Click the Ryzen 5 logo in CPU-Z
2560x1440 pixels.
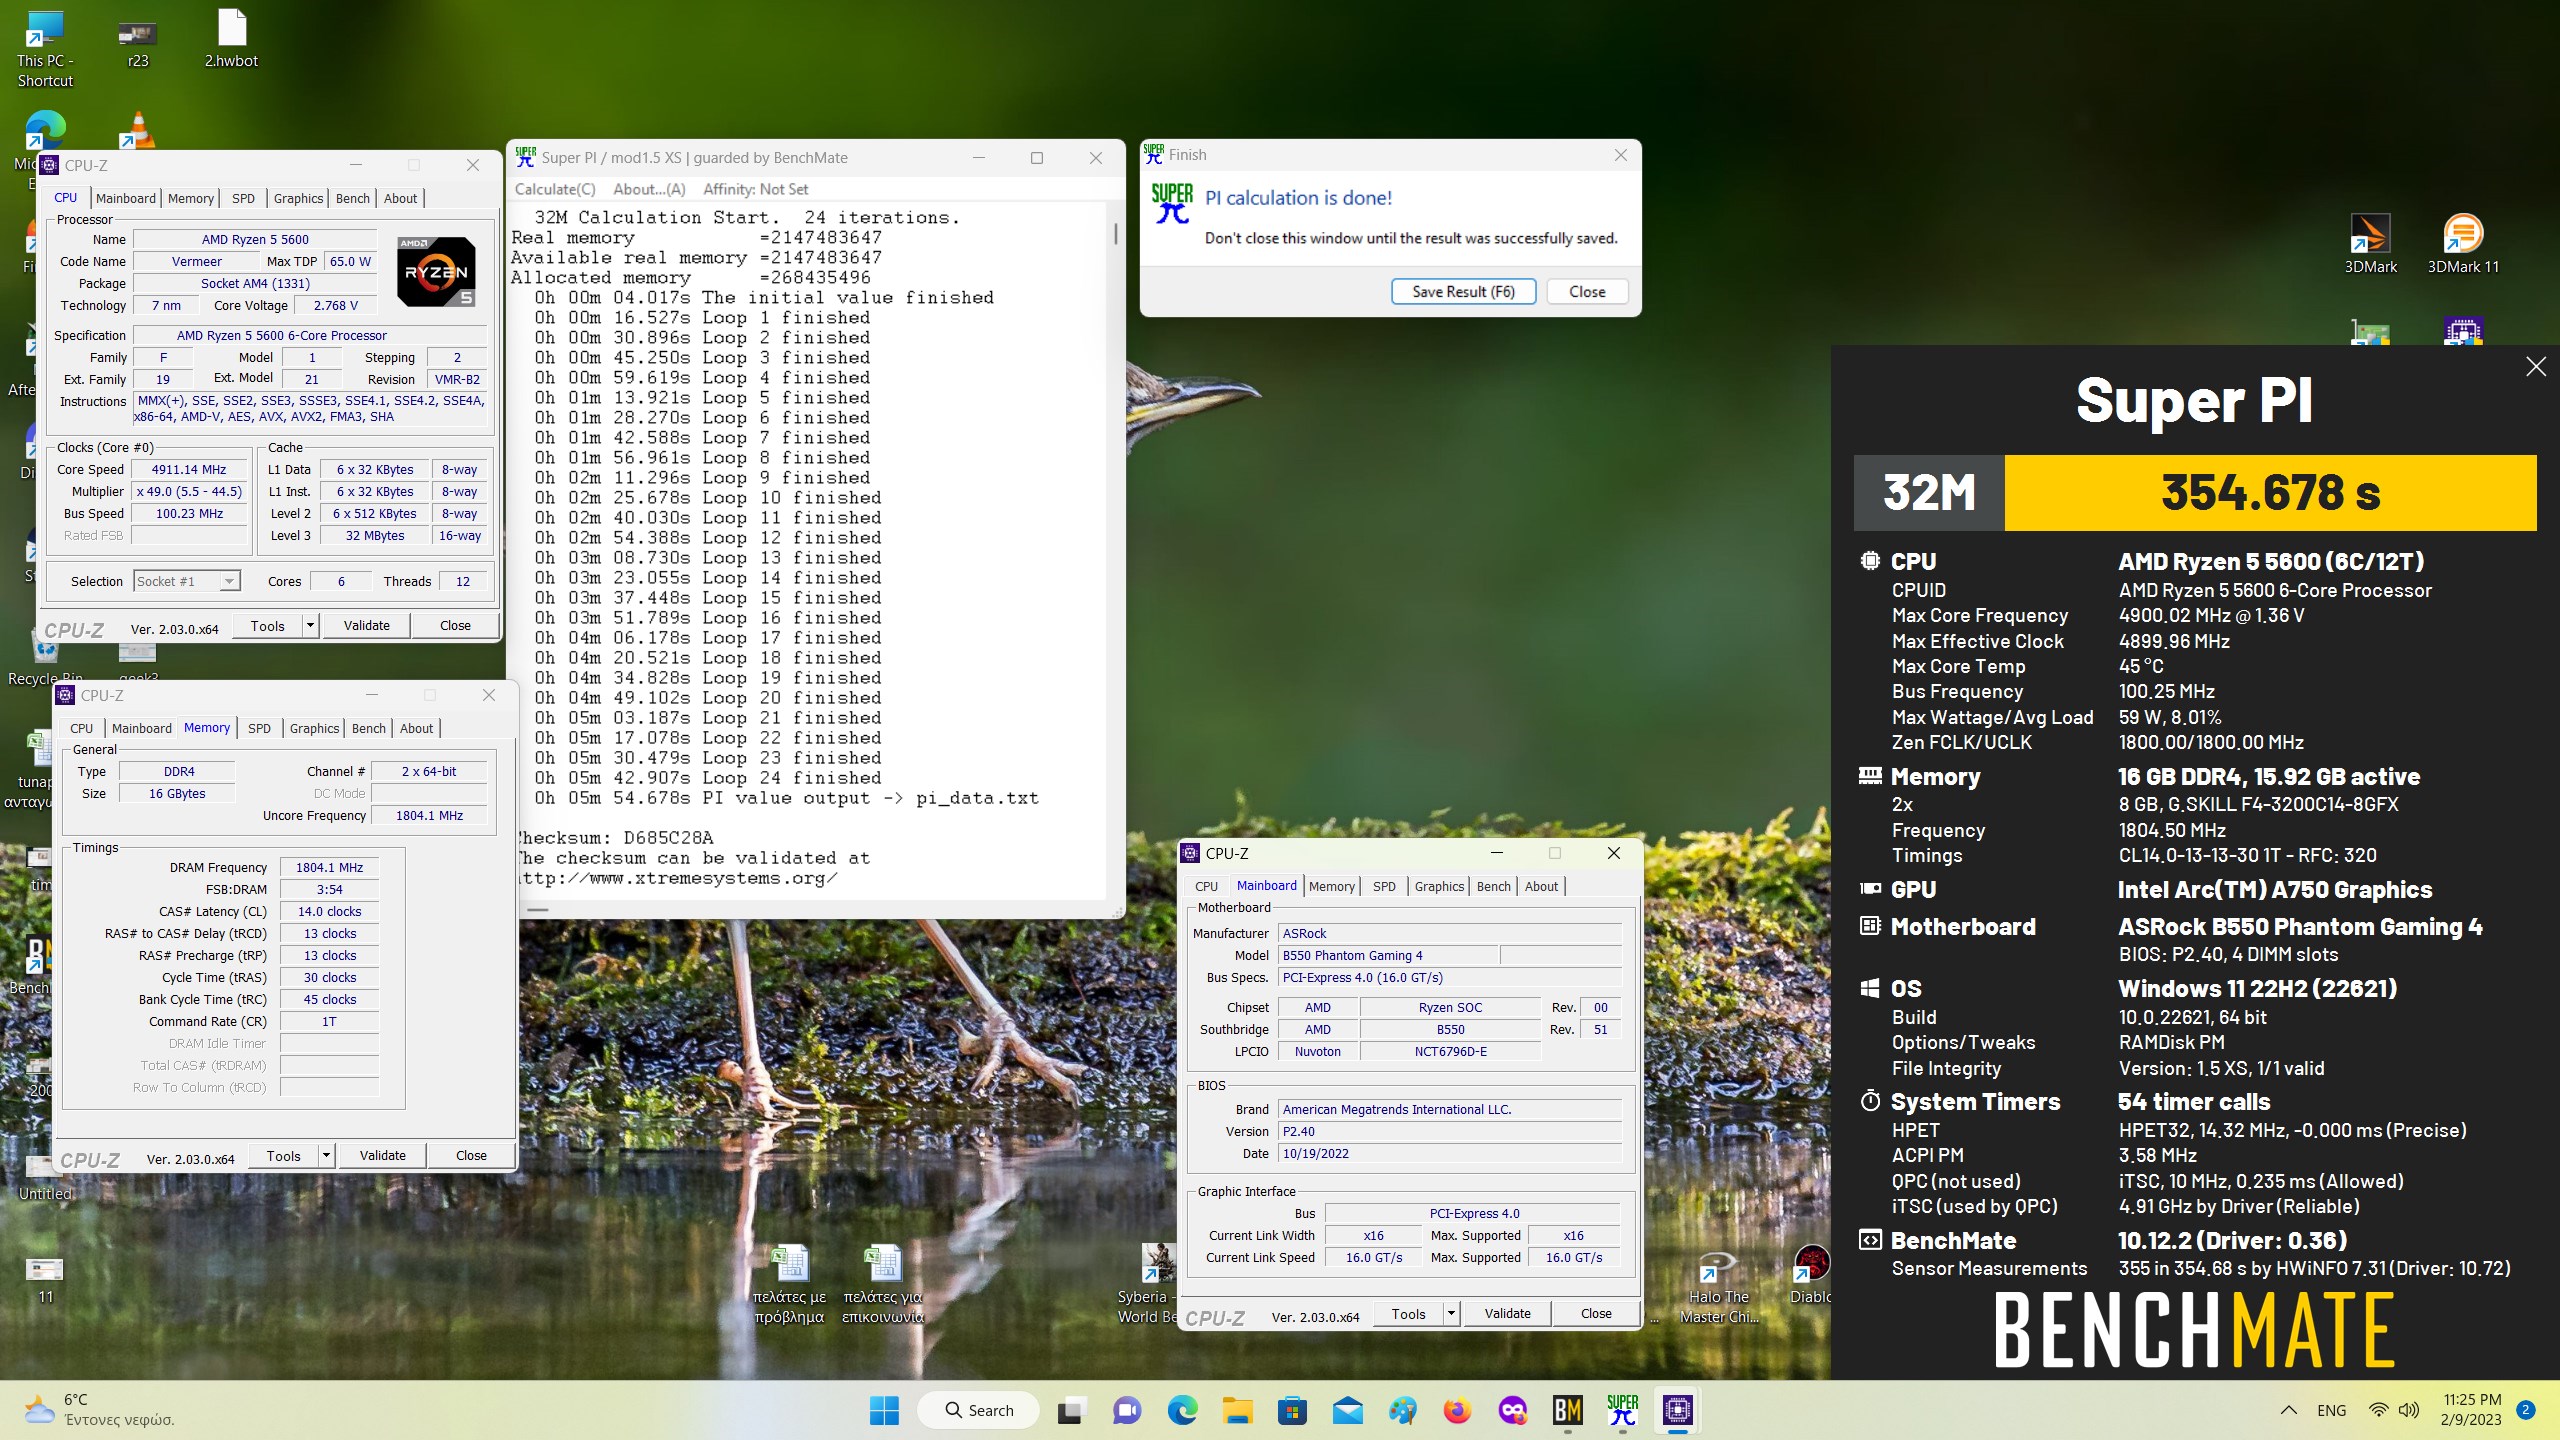click(x=436, y=271)
